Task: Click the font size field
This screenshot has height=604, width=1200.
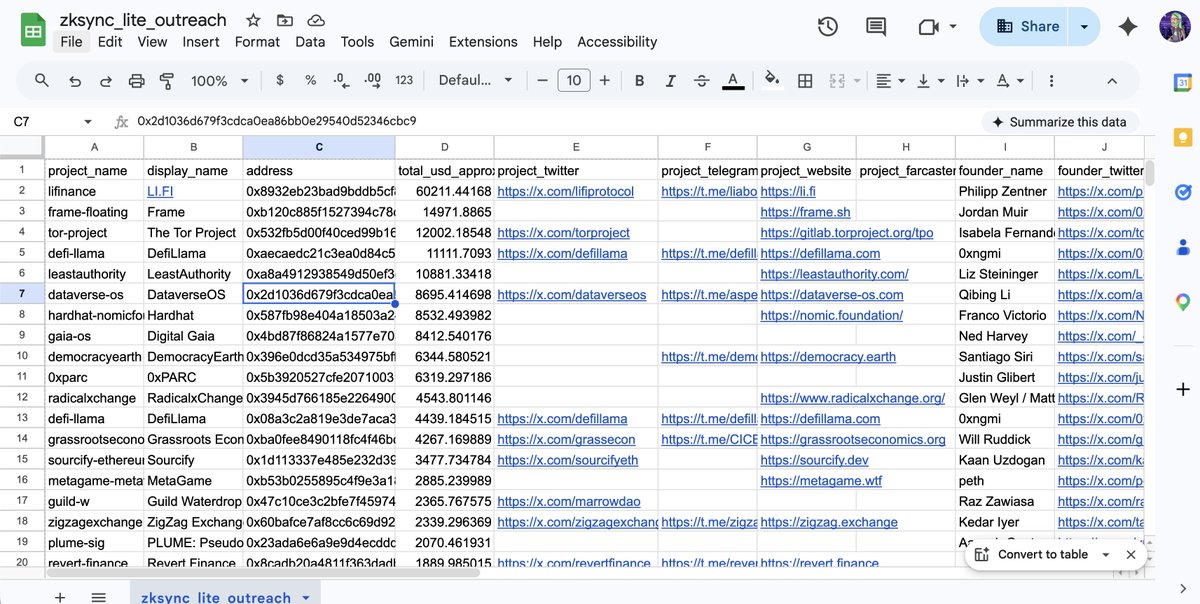Action: coord(574,80)
